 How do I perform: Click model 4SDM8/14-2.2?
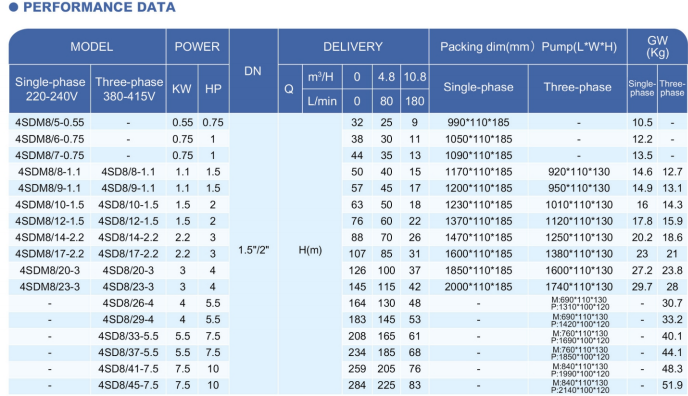point(50,237)
